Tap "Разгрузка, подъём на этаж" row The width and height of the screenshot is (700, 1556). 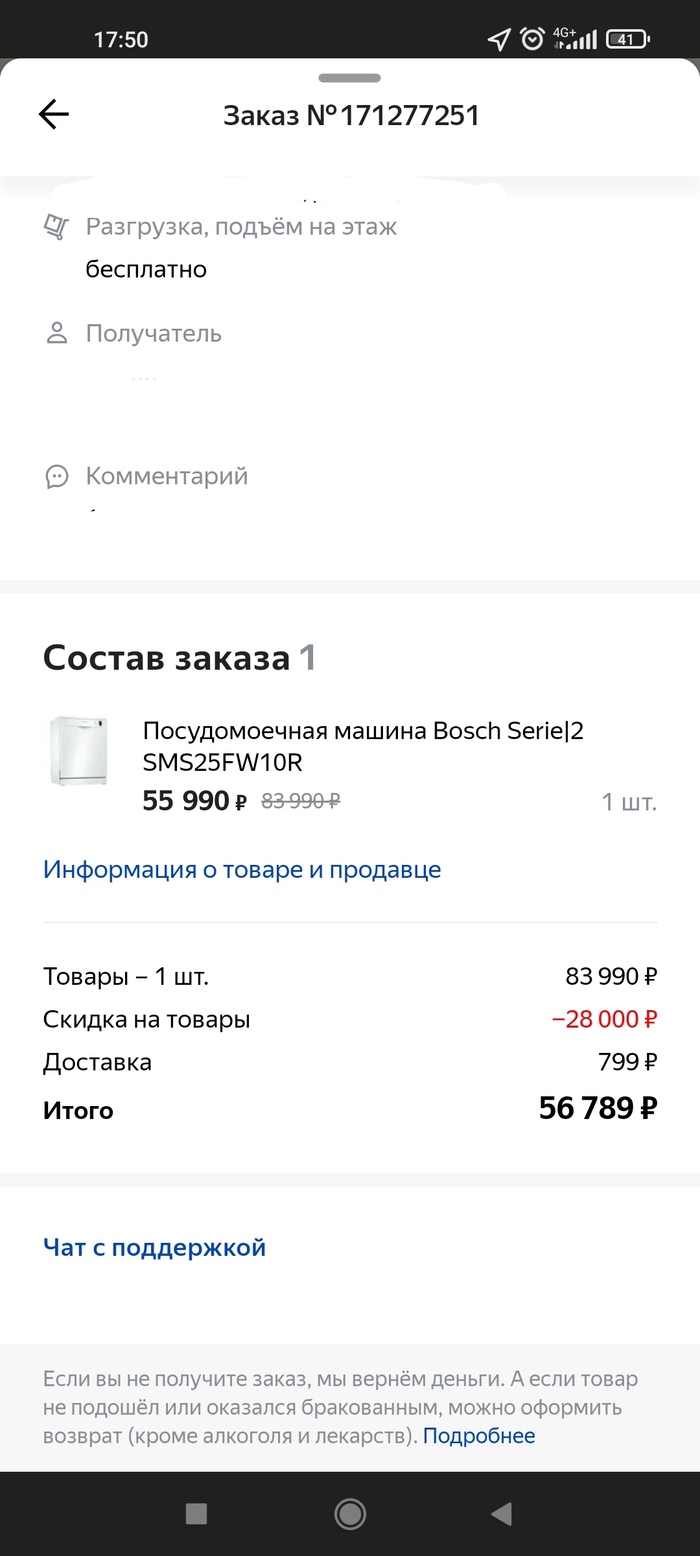241,227
